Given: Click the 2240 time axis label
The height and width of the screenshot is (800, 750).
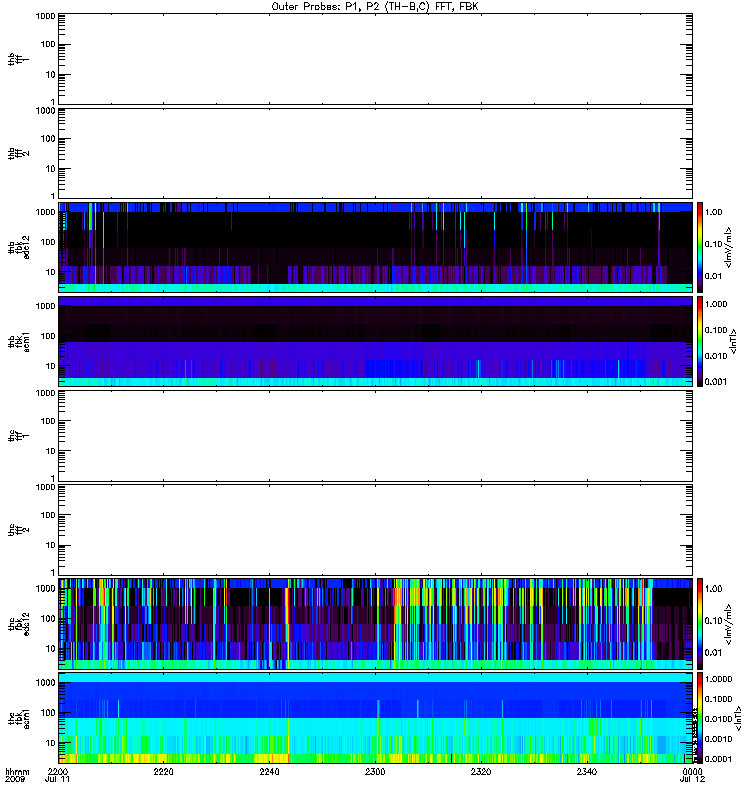Looking at the screenshot, I should coord(269,772).
